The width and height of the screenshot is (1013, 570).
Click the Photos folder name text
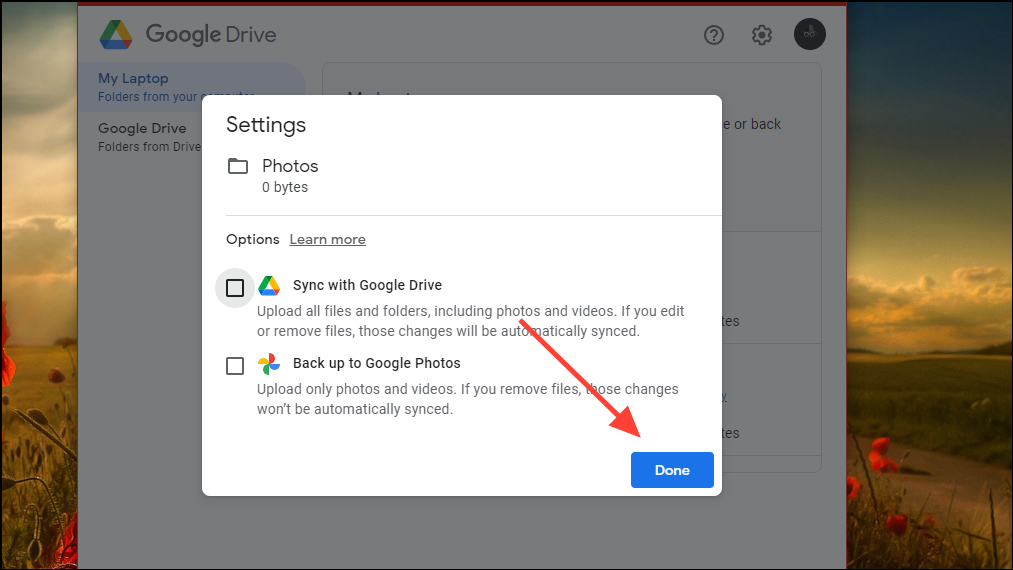(x=290, y=166)
